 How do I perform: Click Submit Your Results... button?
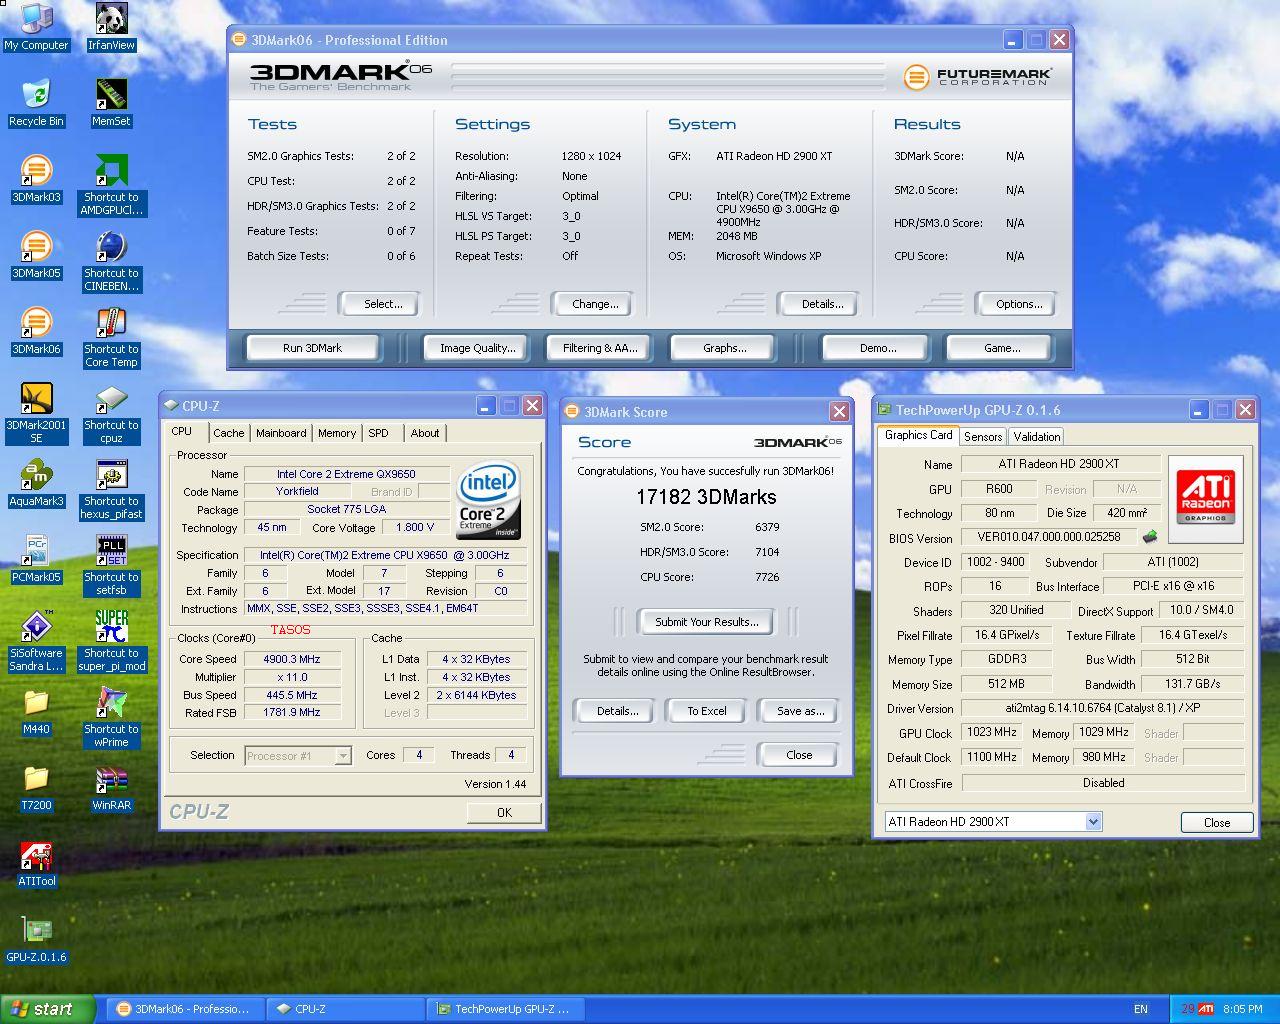coord(707,622)
